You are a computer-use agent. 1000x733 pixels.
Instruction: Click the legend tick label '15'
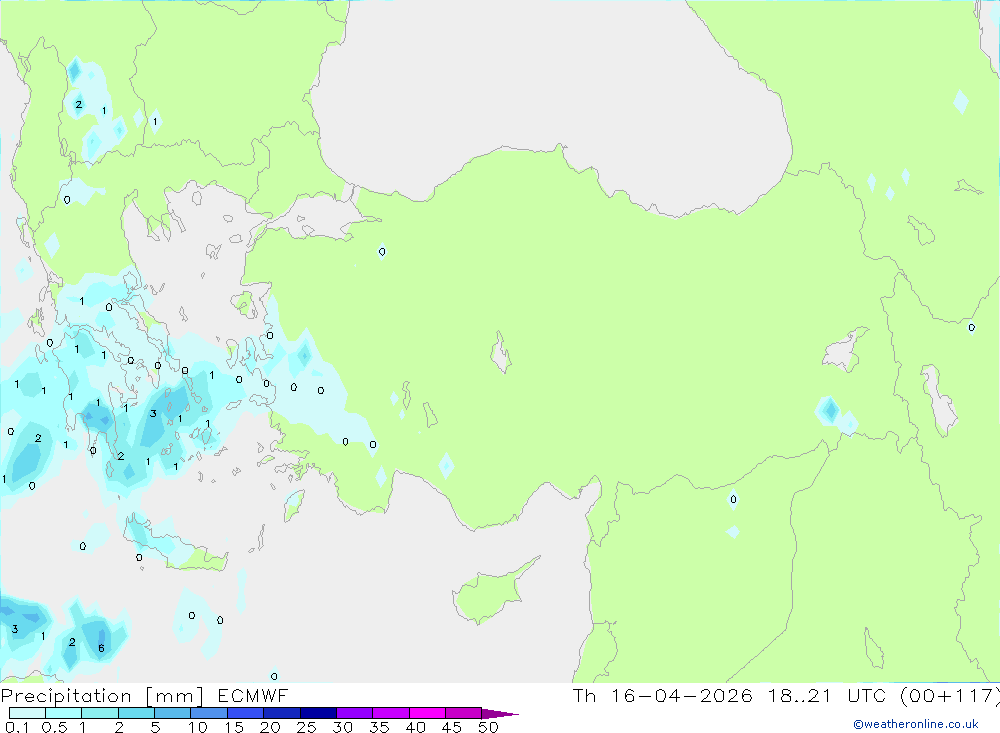(x=234, y=727)
